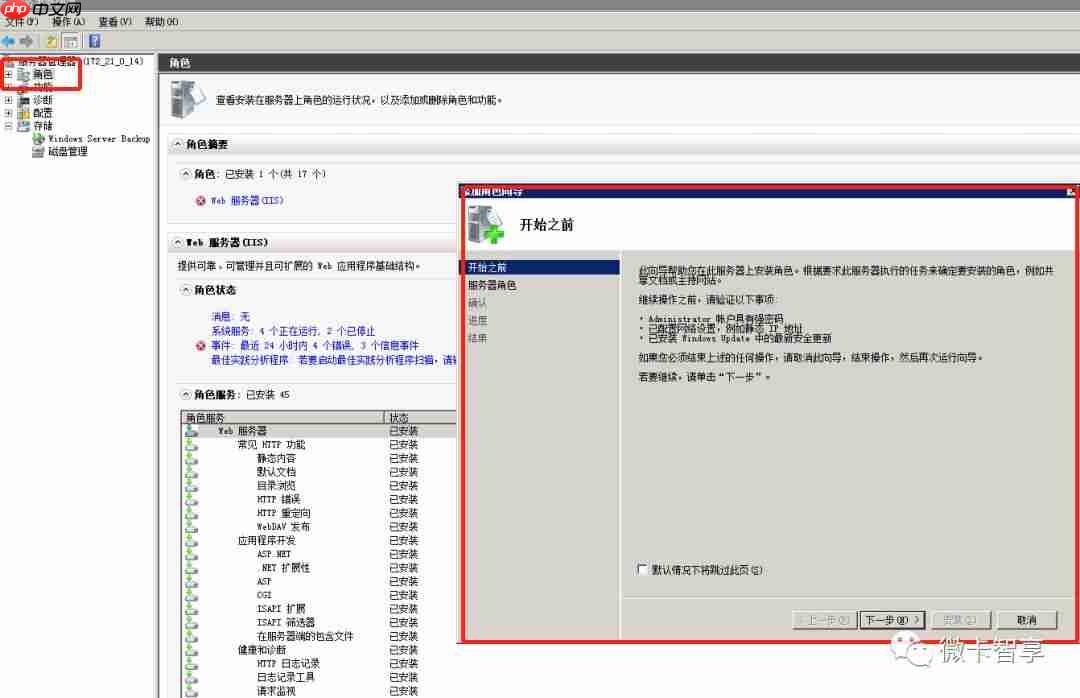
Task: Expand the 配置 tree node
Action: pos(8,113)
